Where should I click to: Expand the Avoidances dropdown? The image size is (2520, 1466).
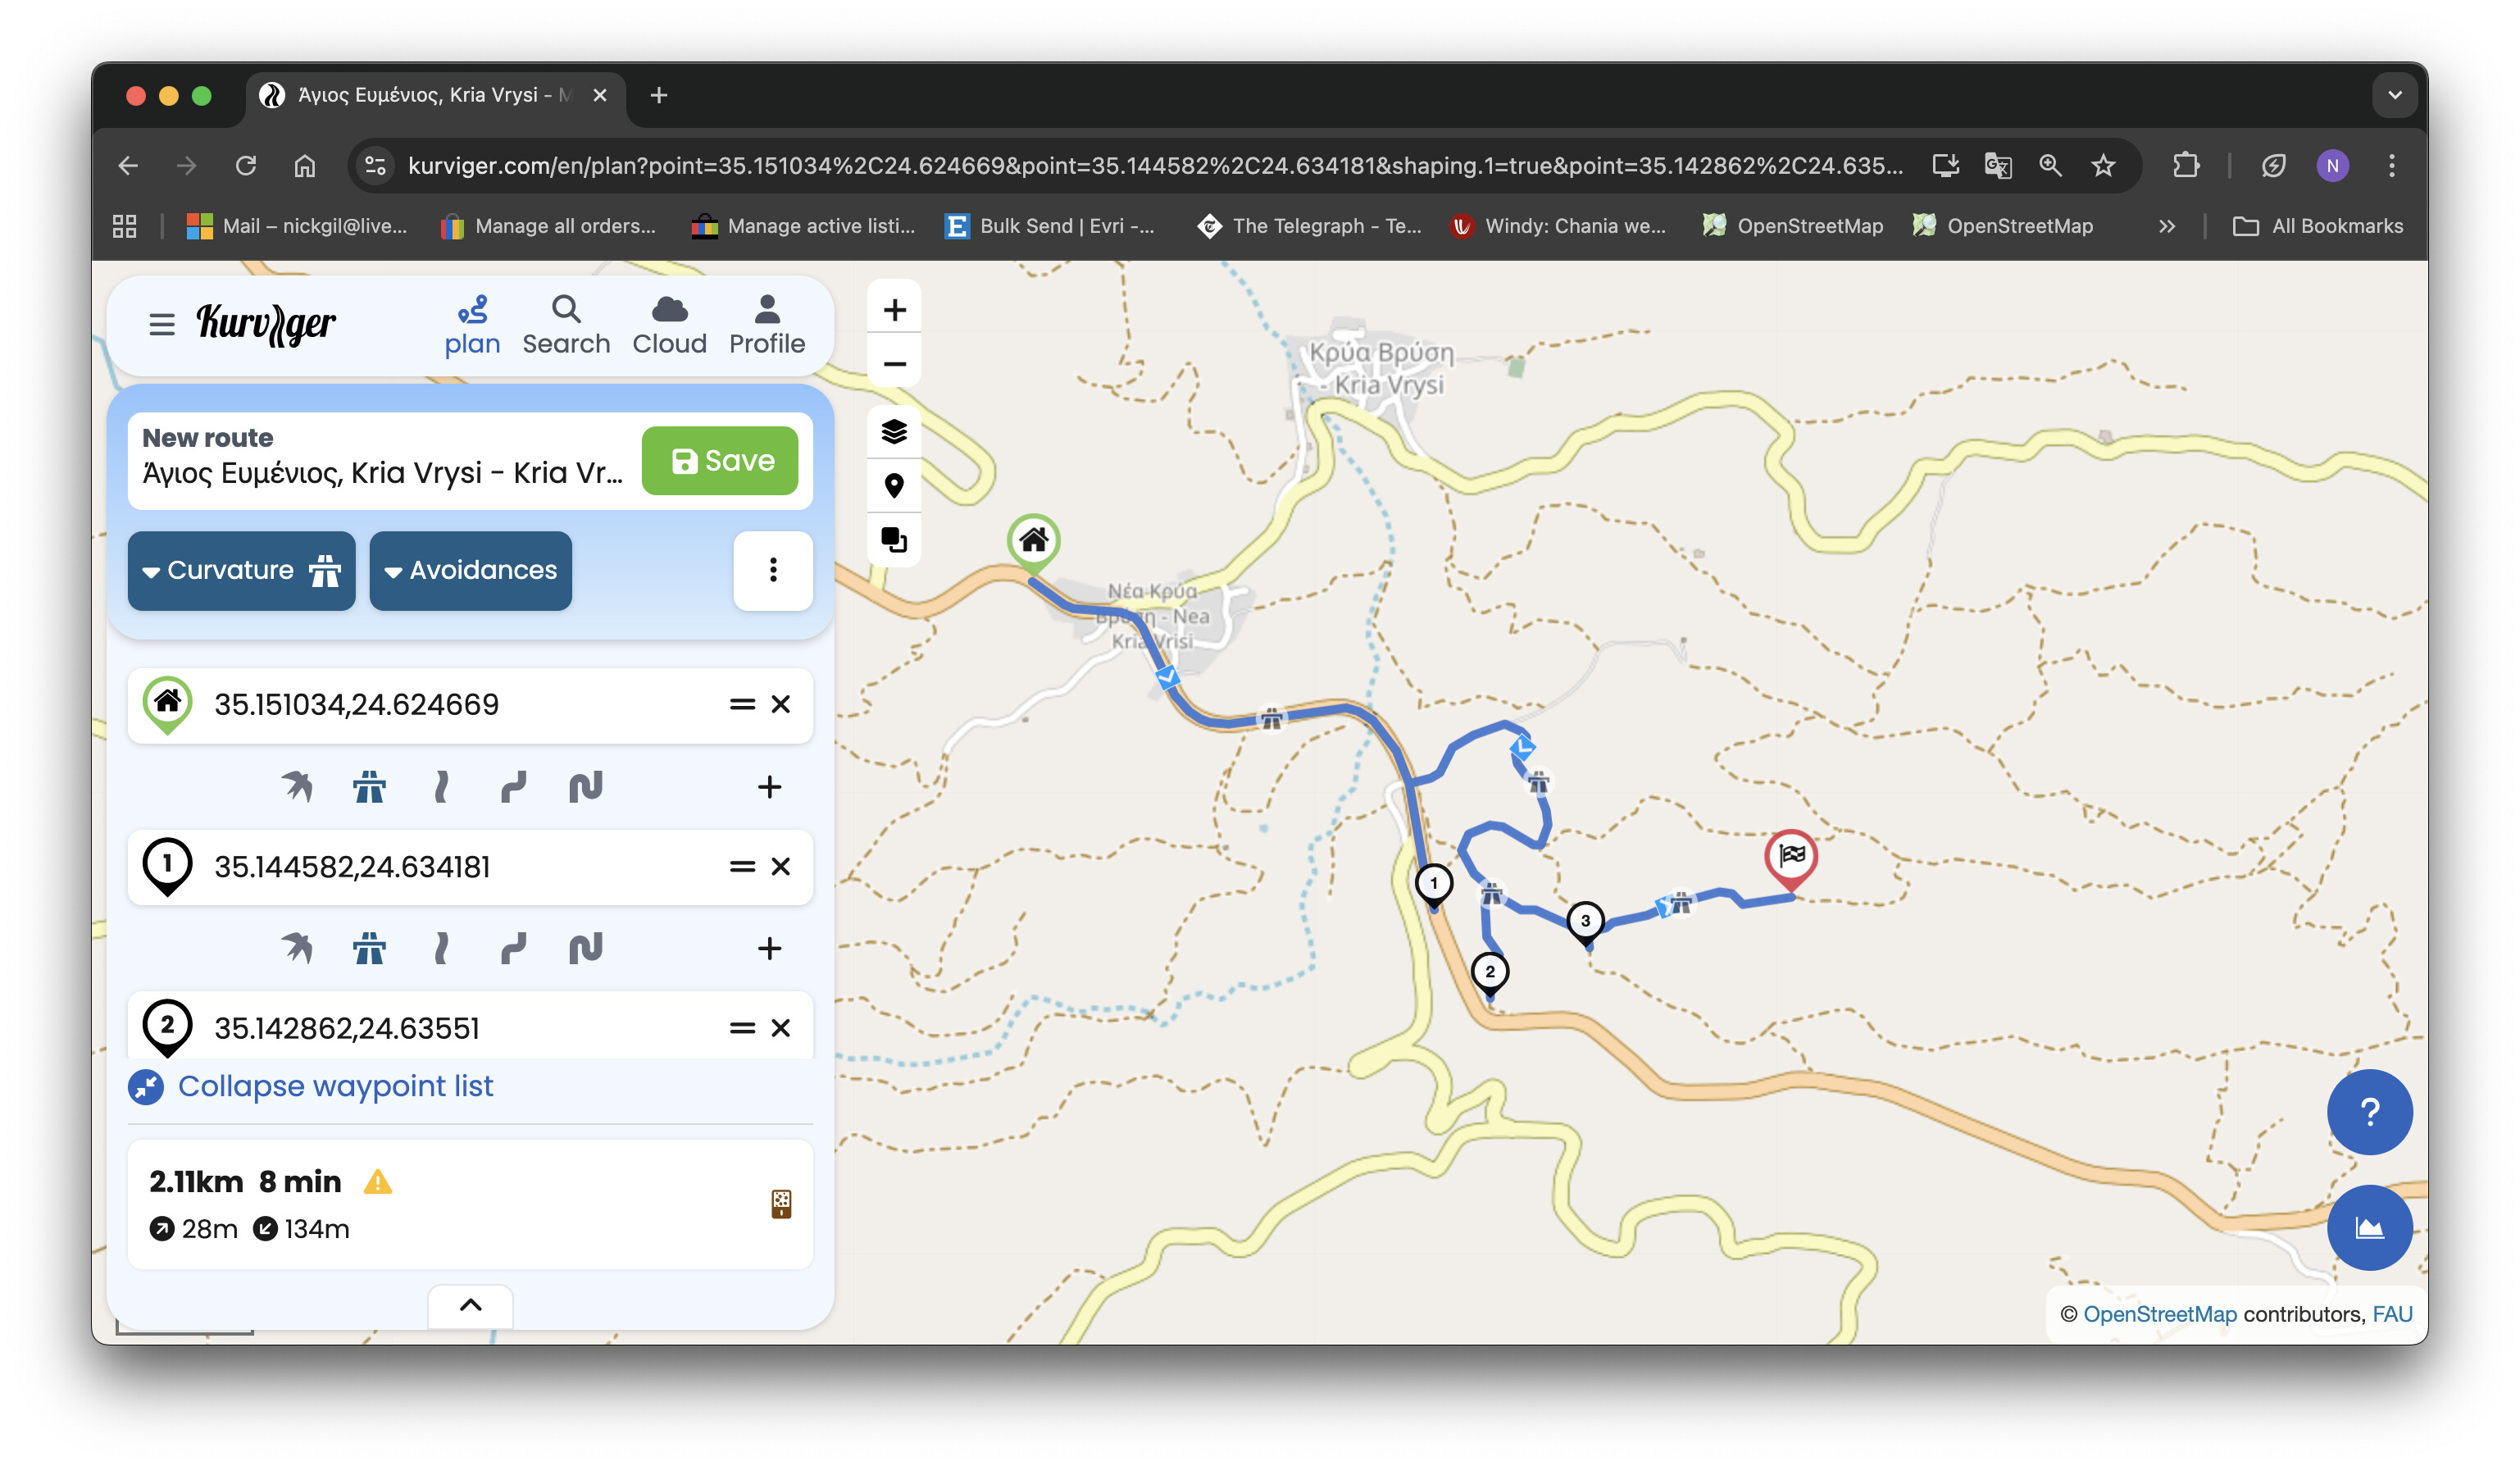(470, 570)
